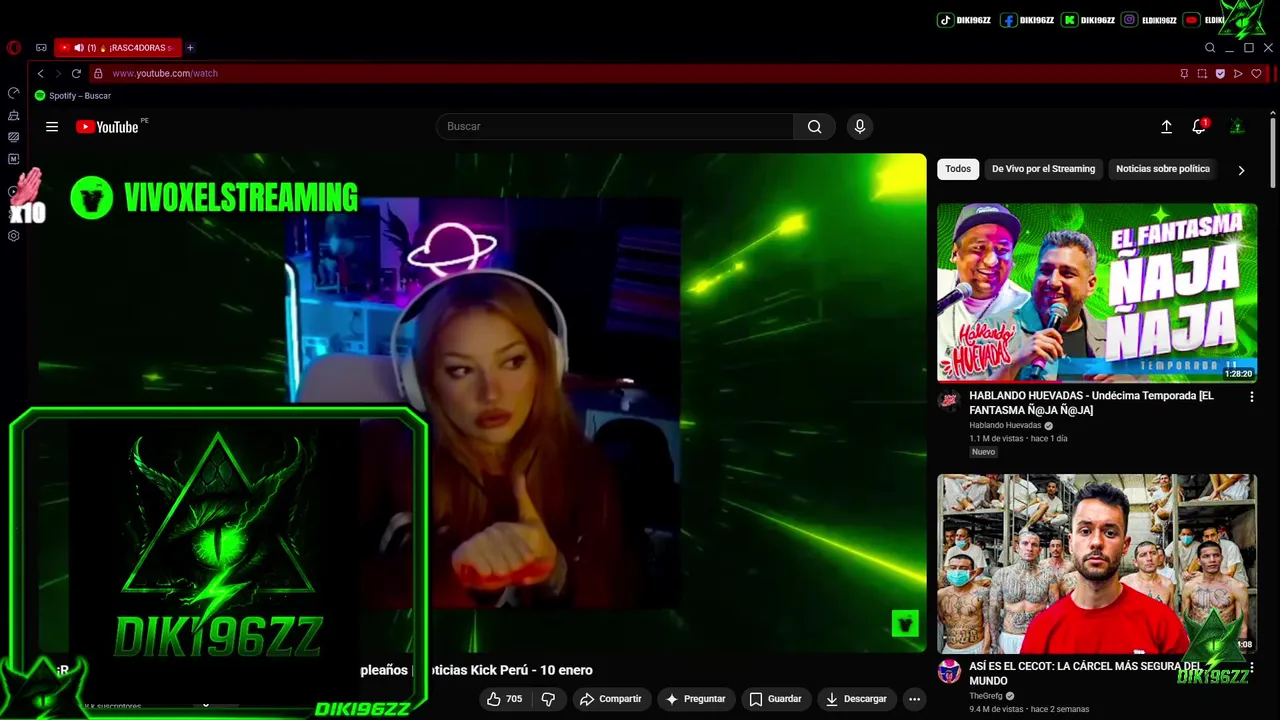Click the video player to pause
The image size is (1280, 720).
pos(482,402)
